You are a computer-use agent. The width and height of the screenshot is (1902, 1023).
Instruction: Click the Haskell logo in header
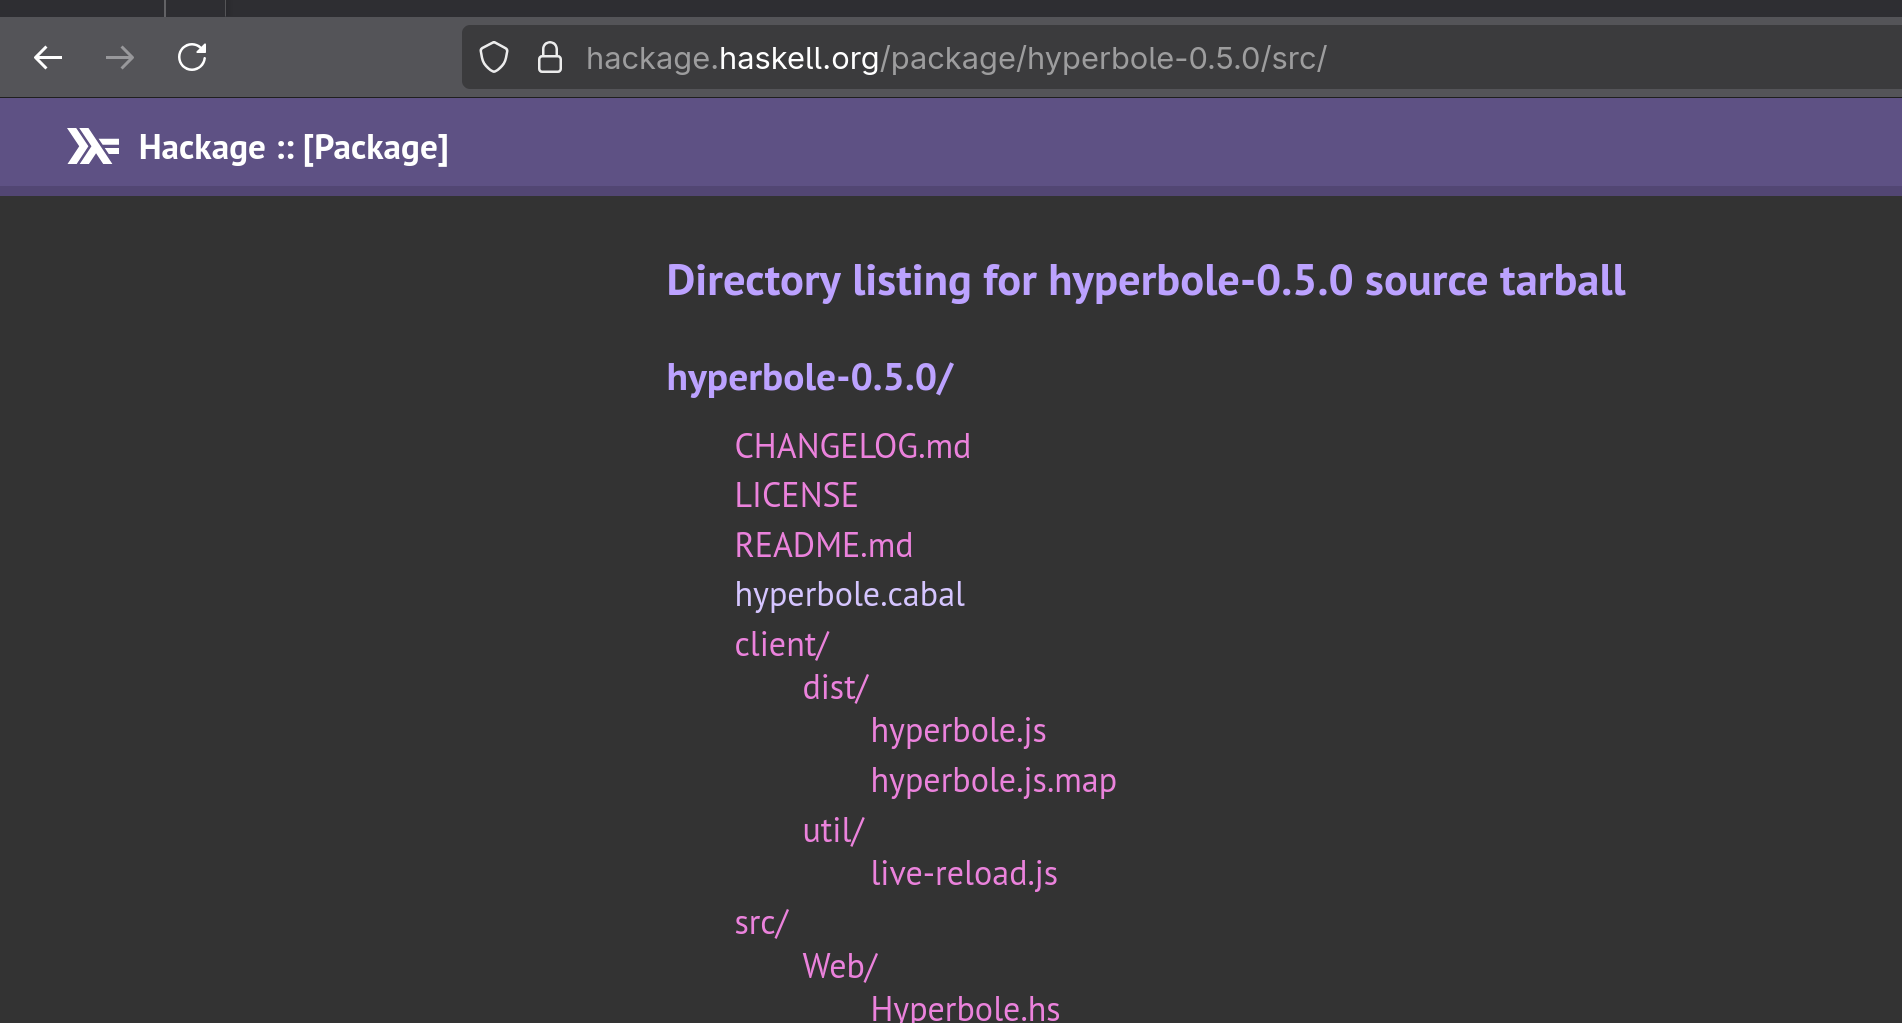(93, 147)
